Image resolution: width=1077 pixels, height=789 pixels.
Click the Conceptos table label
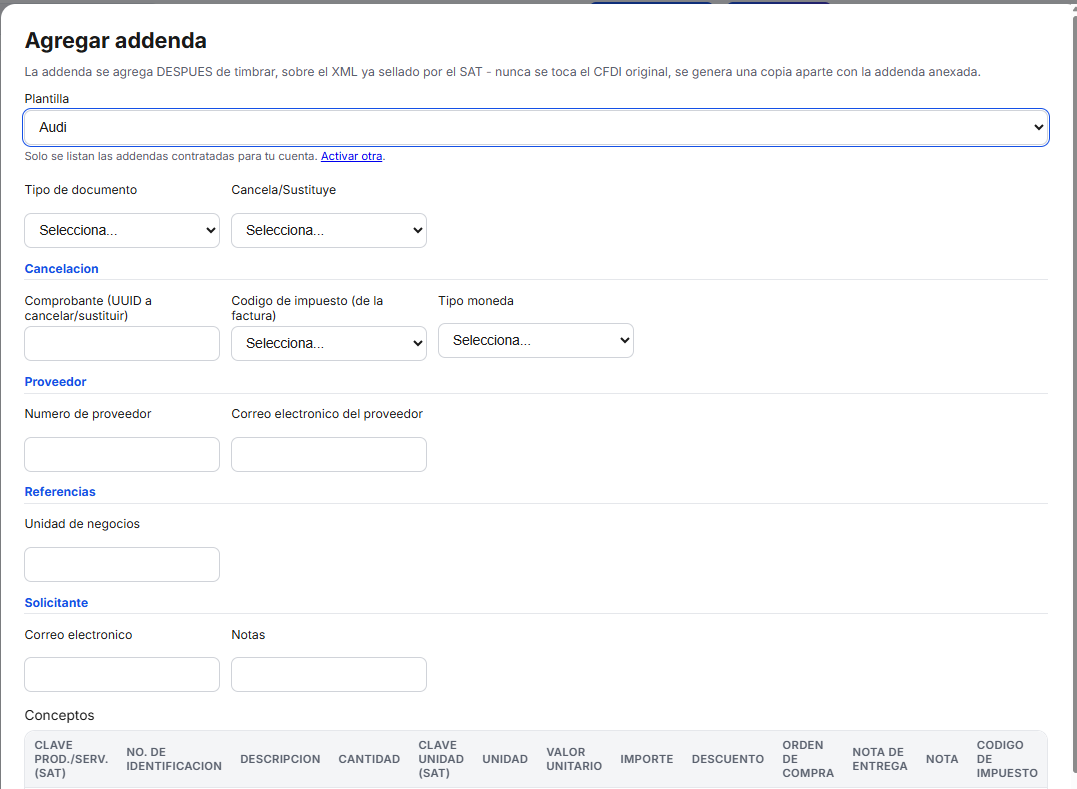(59, 715)
